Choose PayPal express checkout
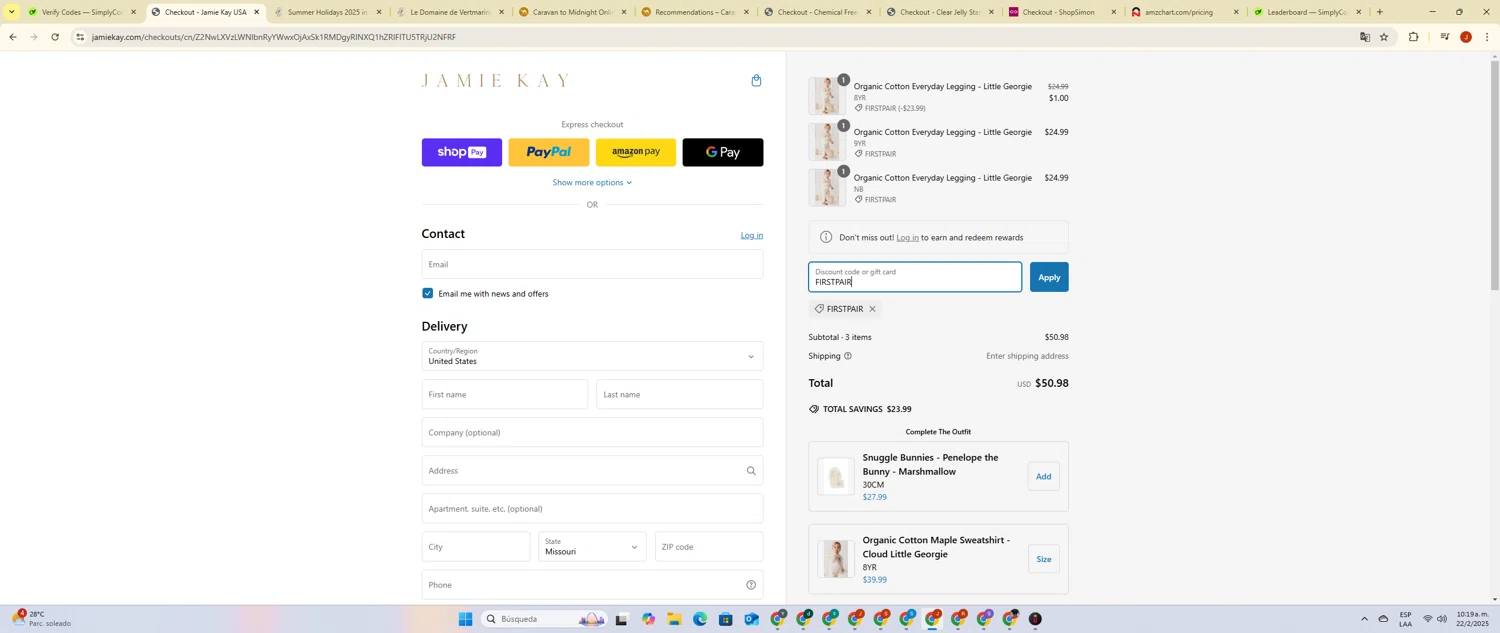1500x633 pixels. 549,152
